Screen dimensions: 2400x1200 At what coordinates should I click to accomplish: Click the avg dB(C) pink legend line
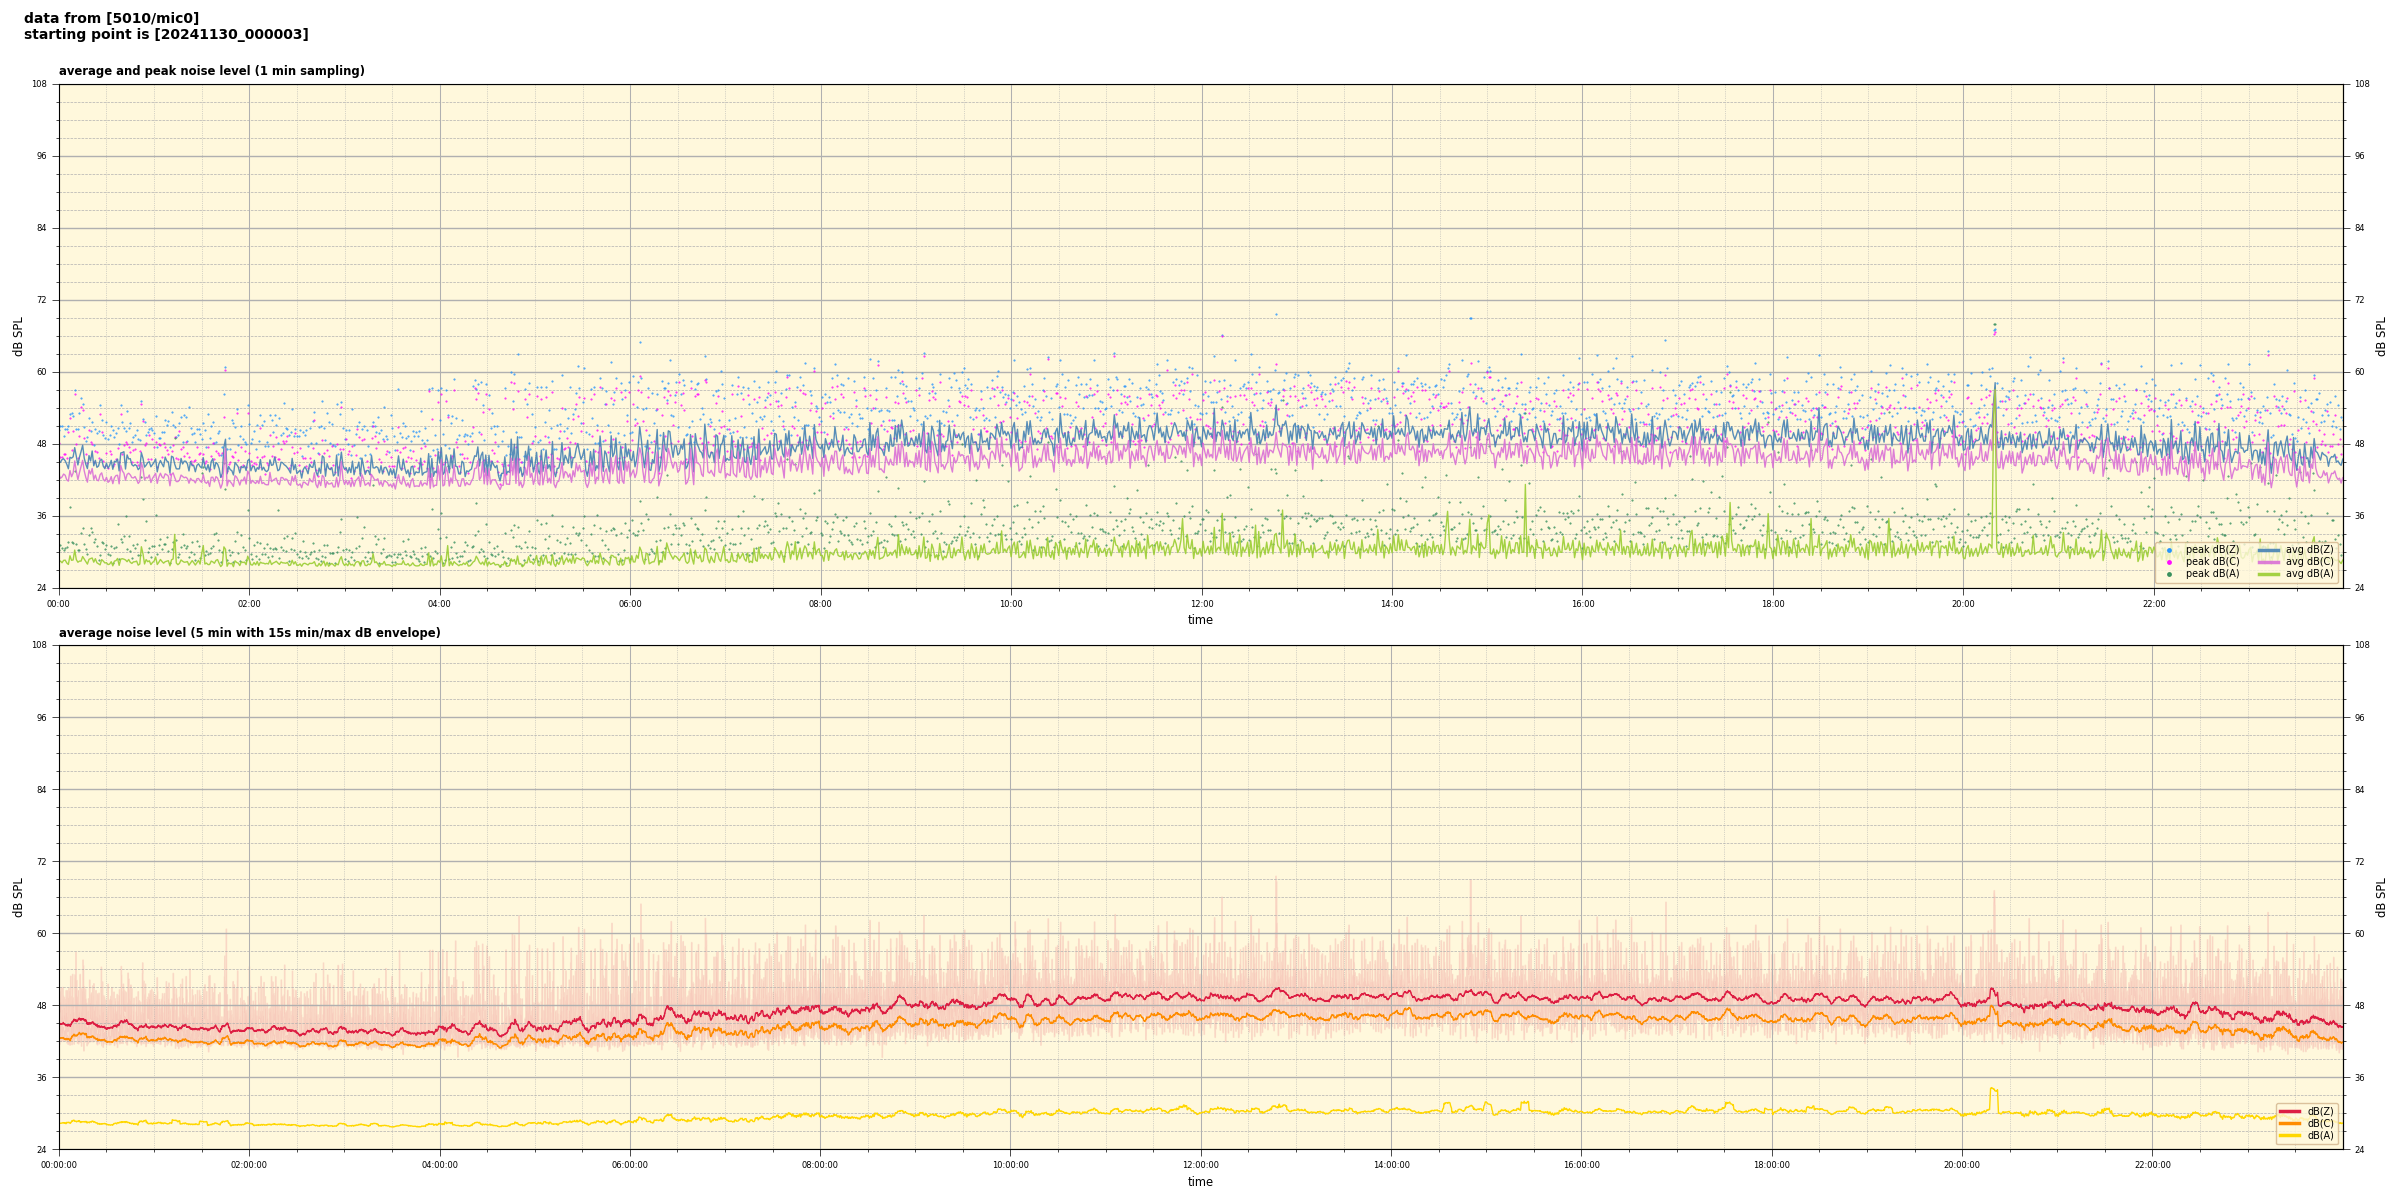2269,562
